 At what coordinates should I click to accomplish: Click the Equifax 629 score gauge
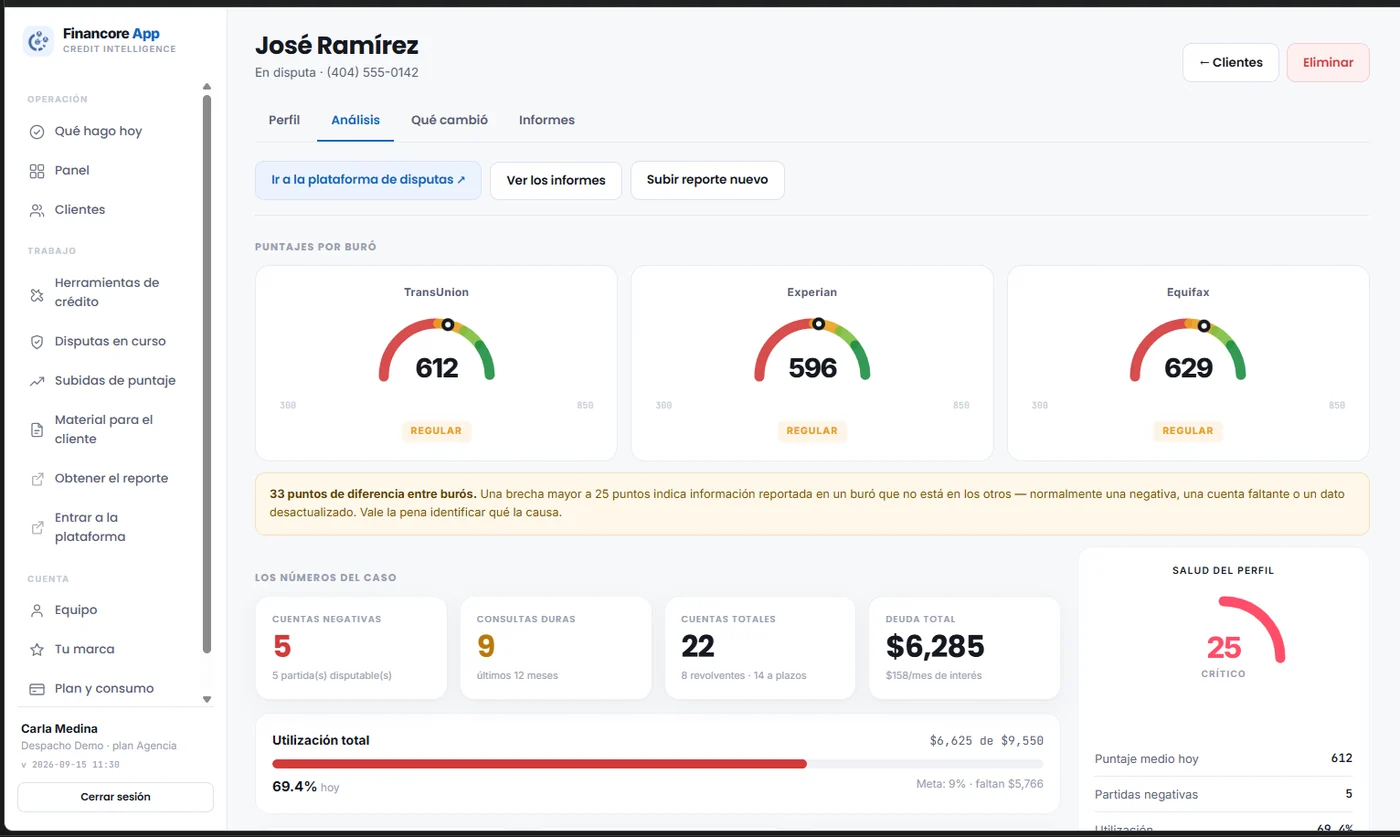pyautogui.click(x=1188, y=351)
